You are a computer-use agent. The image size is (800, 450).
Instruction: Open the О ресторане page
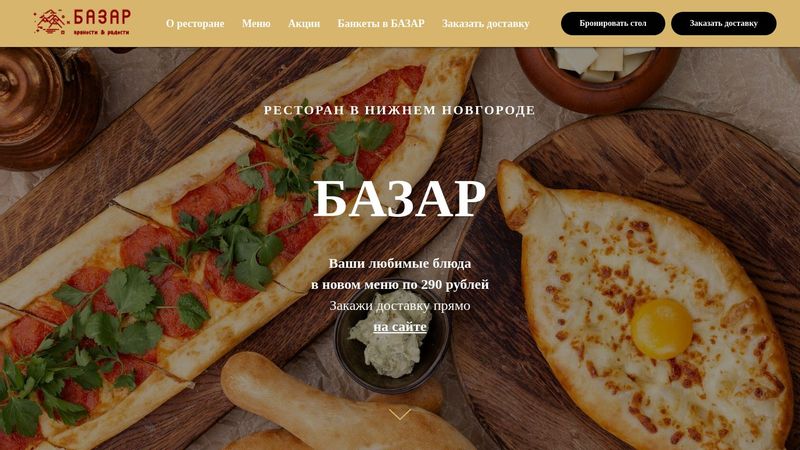[x=195, y=23]
